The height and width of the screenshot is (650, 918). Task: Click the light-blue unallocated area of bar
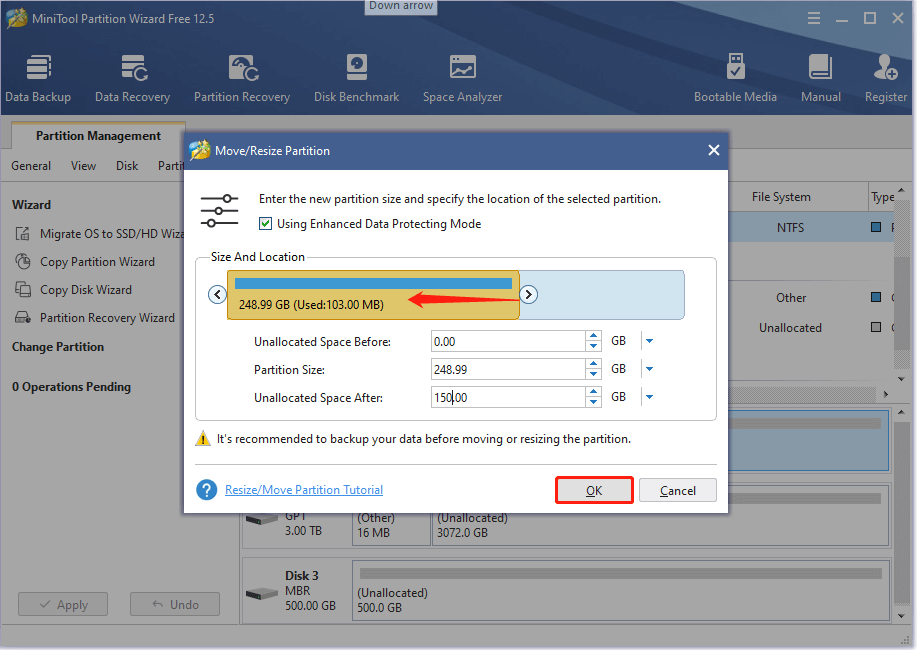[601, 295]
